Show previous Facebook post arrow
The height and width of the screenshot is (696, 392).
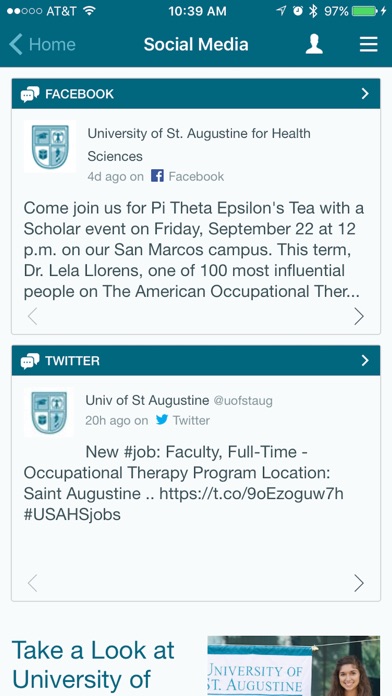click(32, 316)
